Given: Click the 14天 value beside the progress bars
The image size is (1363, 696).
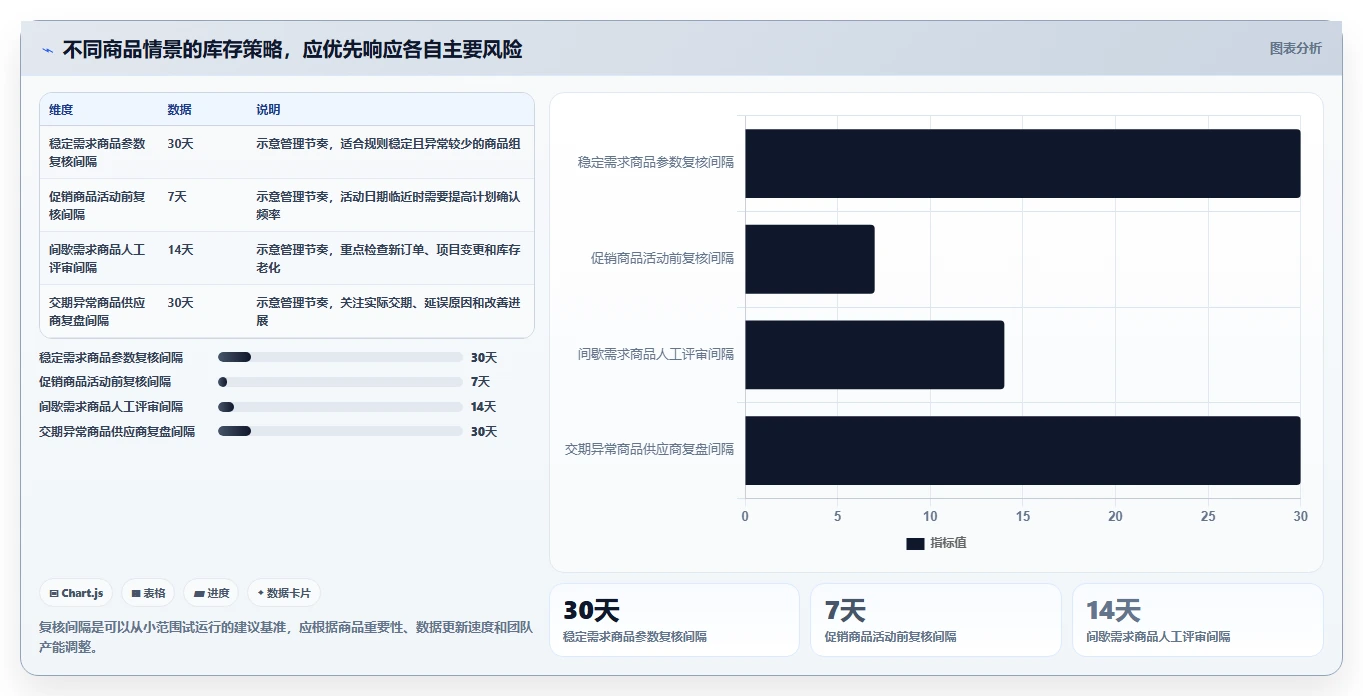Looking at the screenshot, I should click(484, 407).
